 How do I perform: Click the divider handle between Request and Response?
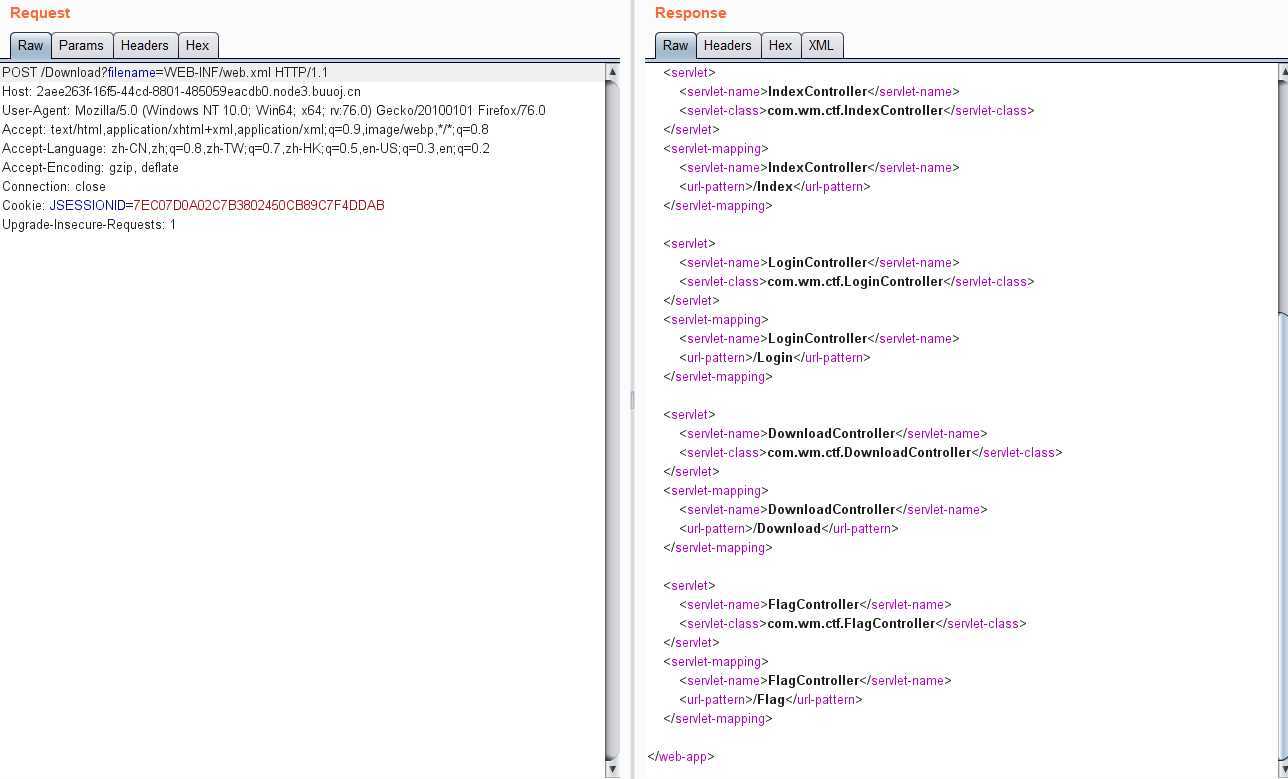coord(631,400)
